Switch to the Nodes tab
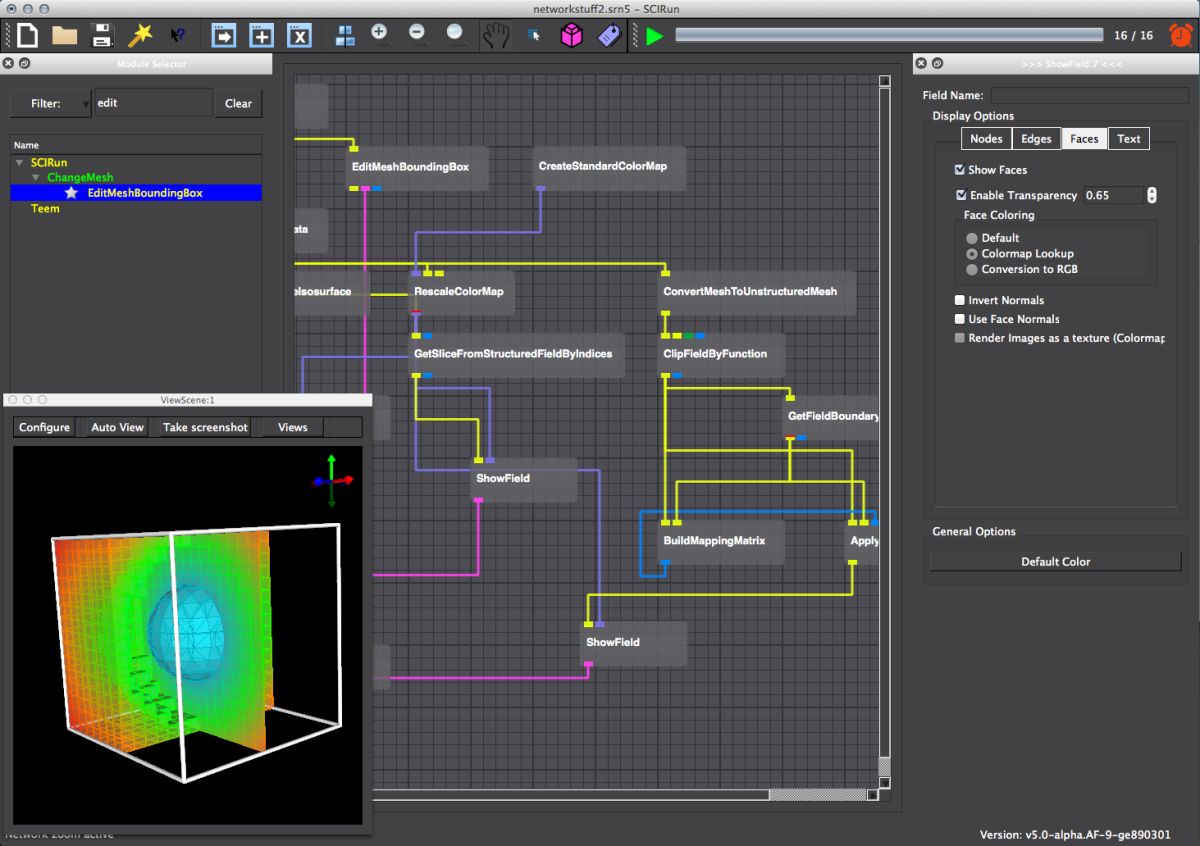 [986, 139]
